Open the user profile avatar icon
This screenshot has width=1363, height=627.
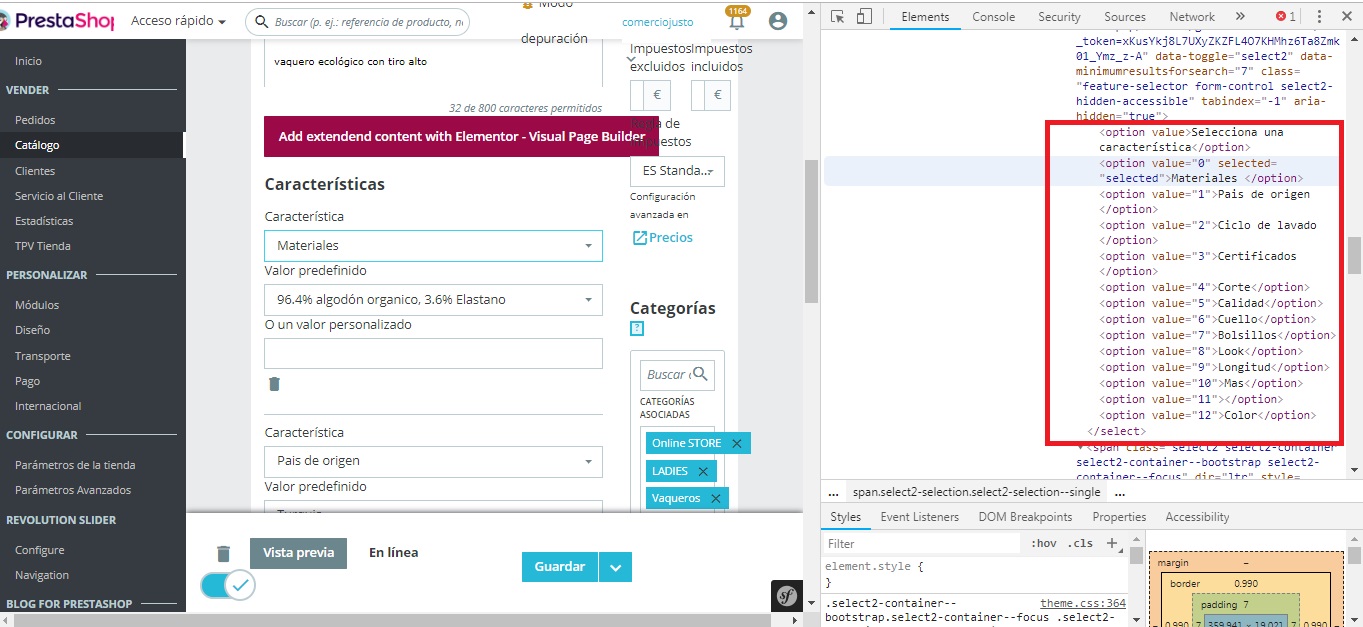click(x=778, y=21)
